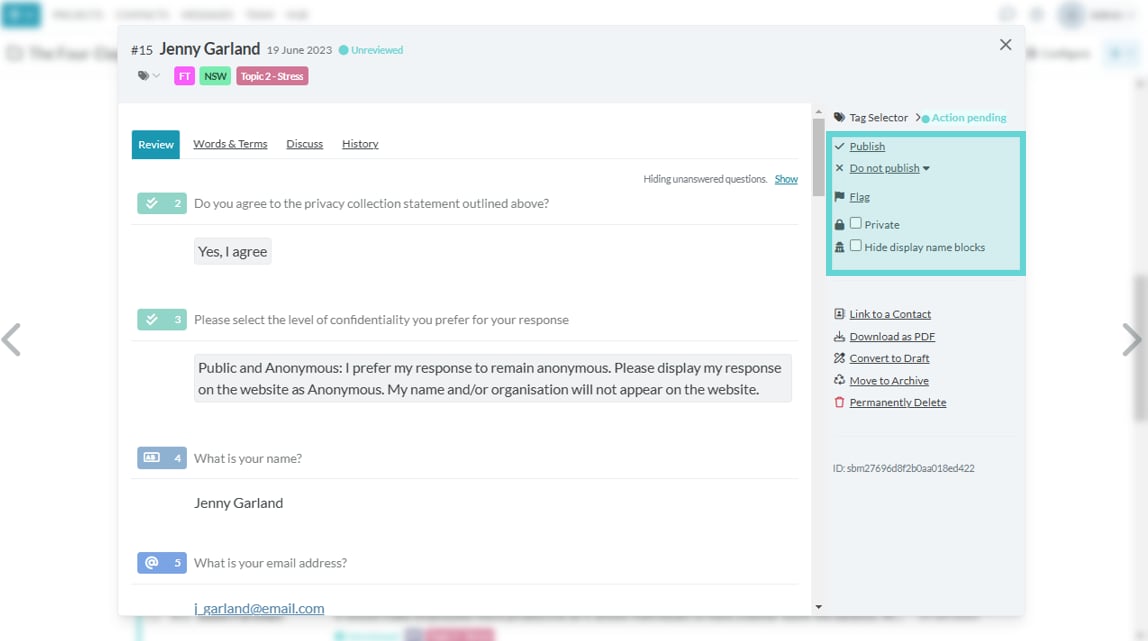Click the flag icon
The height and width of the screenshot is (641, 1148).
[x=839, y=197]
